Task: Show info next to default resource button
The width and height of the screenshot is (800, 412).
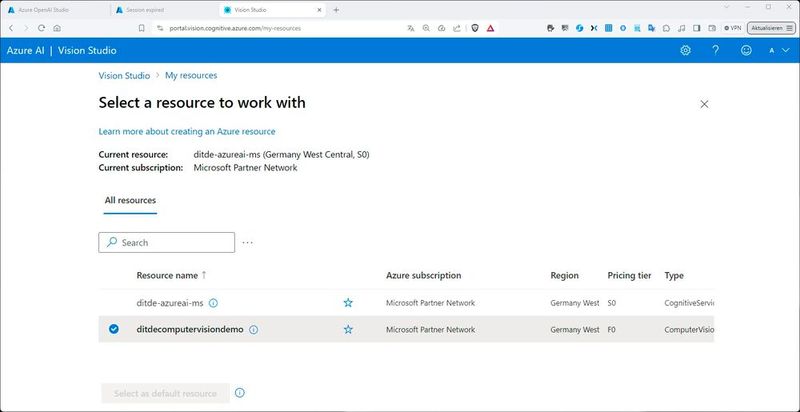Action: tap(240, 393)
